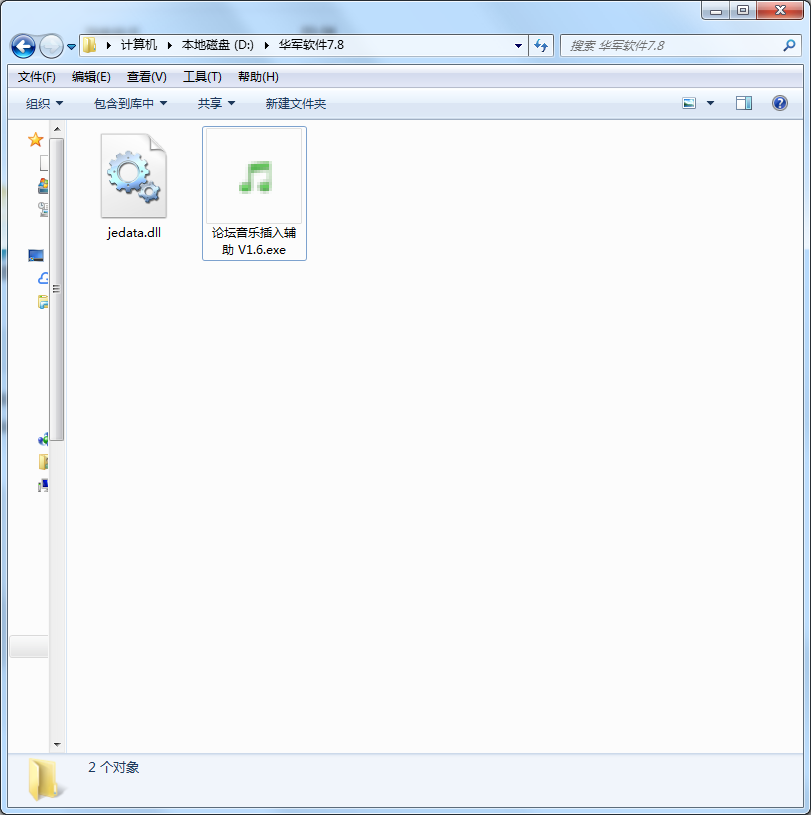Screen dimensions: 811x815
Task: Open the 工具(T) menu
Action: tap(202, 77)
